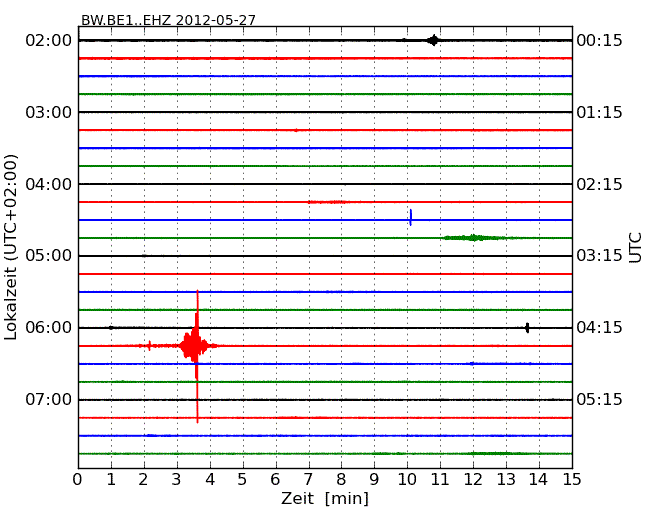Click the vertical UTC axis label
This screenshot has width=650, height=520.
(x=635, y=248)
